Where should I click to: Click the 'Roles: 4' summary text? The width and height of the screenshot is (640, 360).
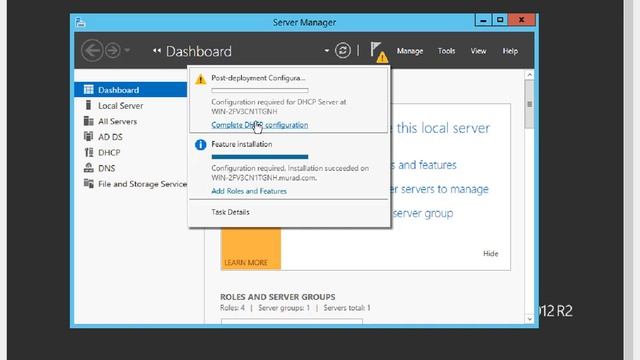point(232,308)
